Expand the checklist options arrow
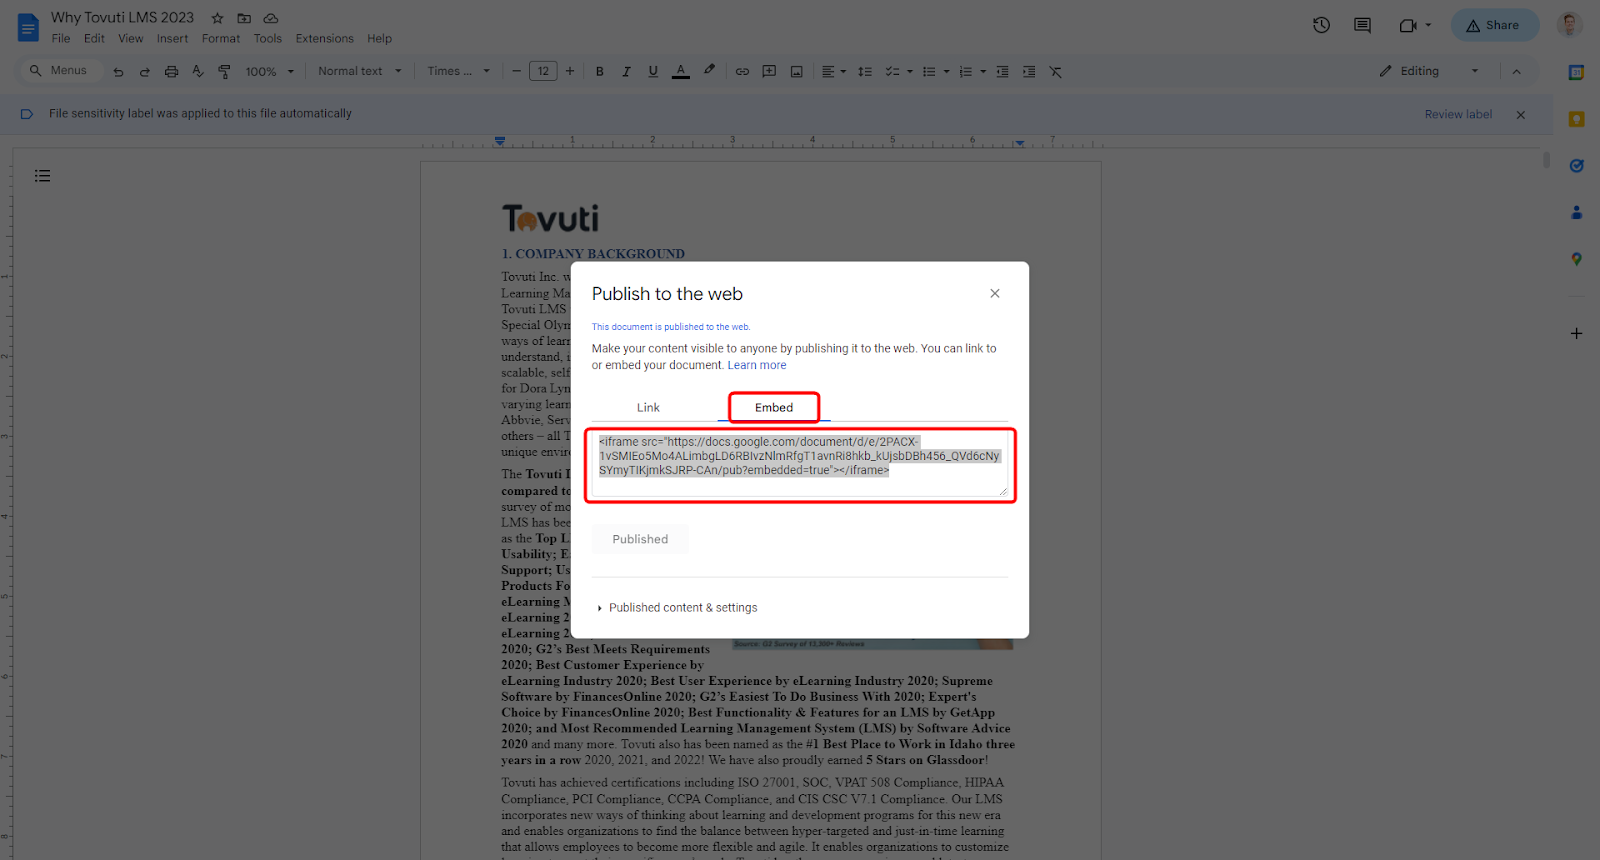This screenshot has height=860, width=1600. [x=910, y=72]
